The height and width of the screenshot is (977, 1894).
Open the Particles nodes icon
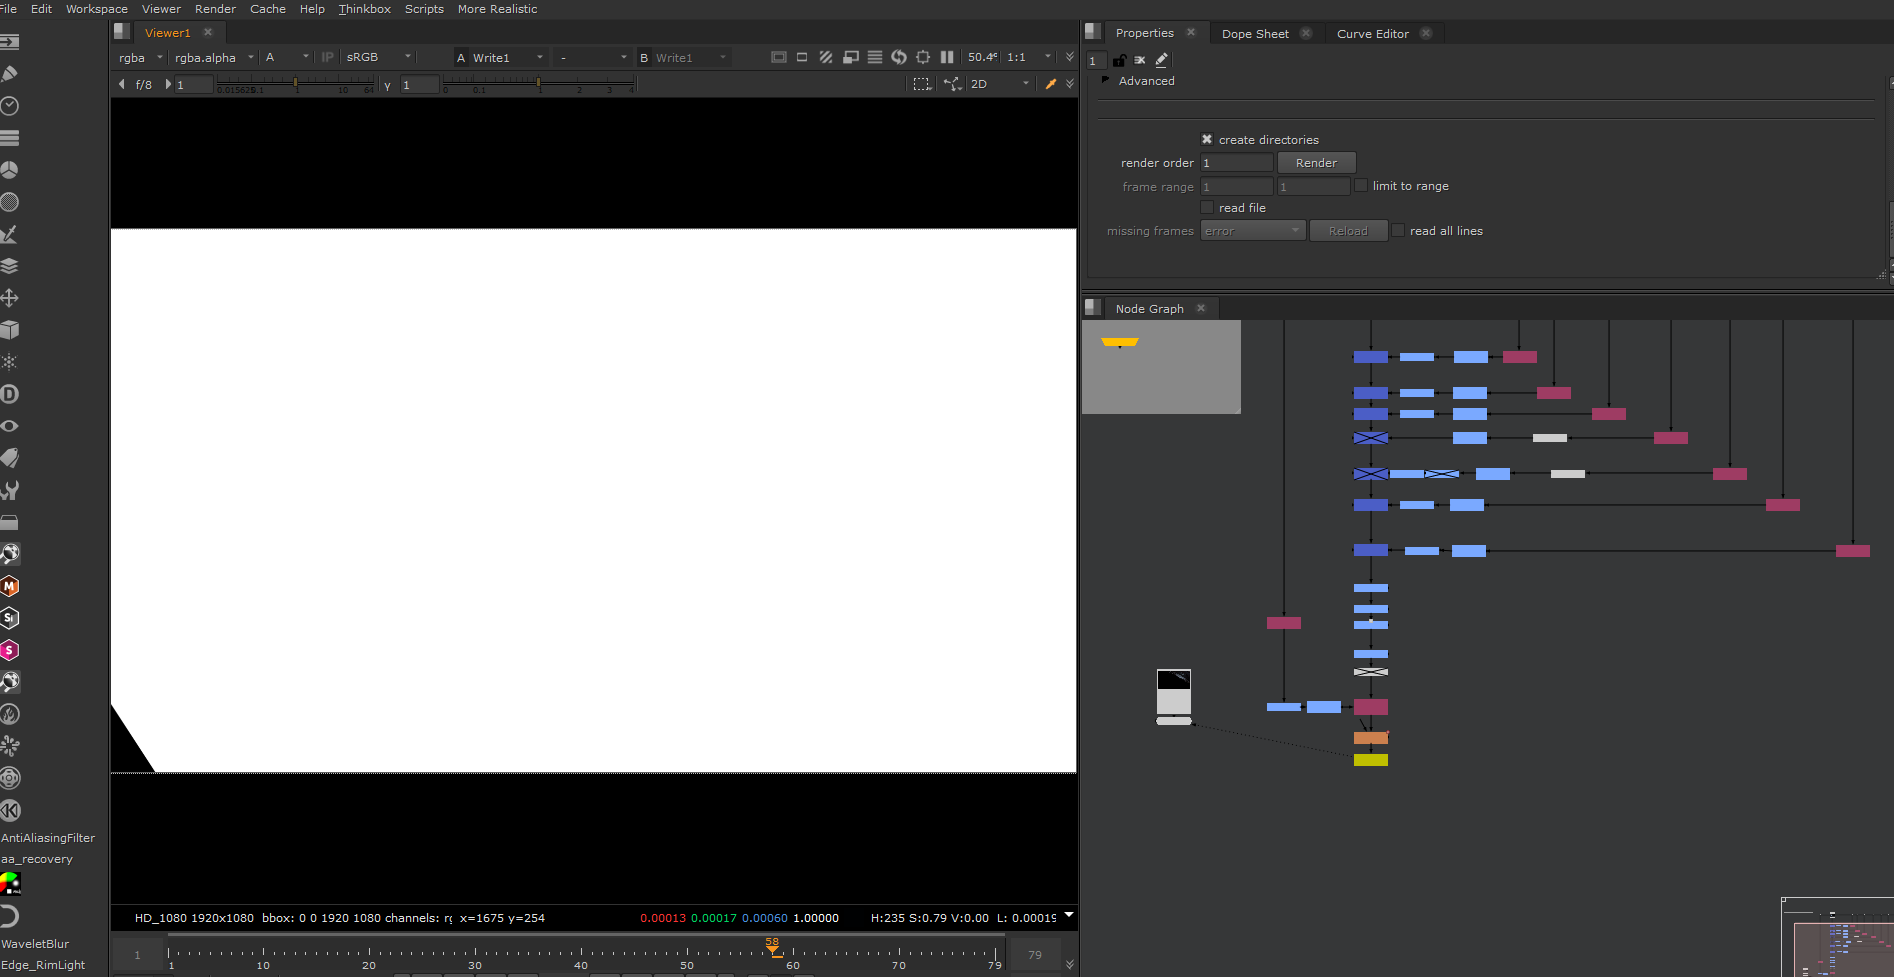point(10,362)
